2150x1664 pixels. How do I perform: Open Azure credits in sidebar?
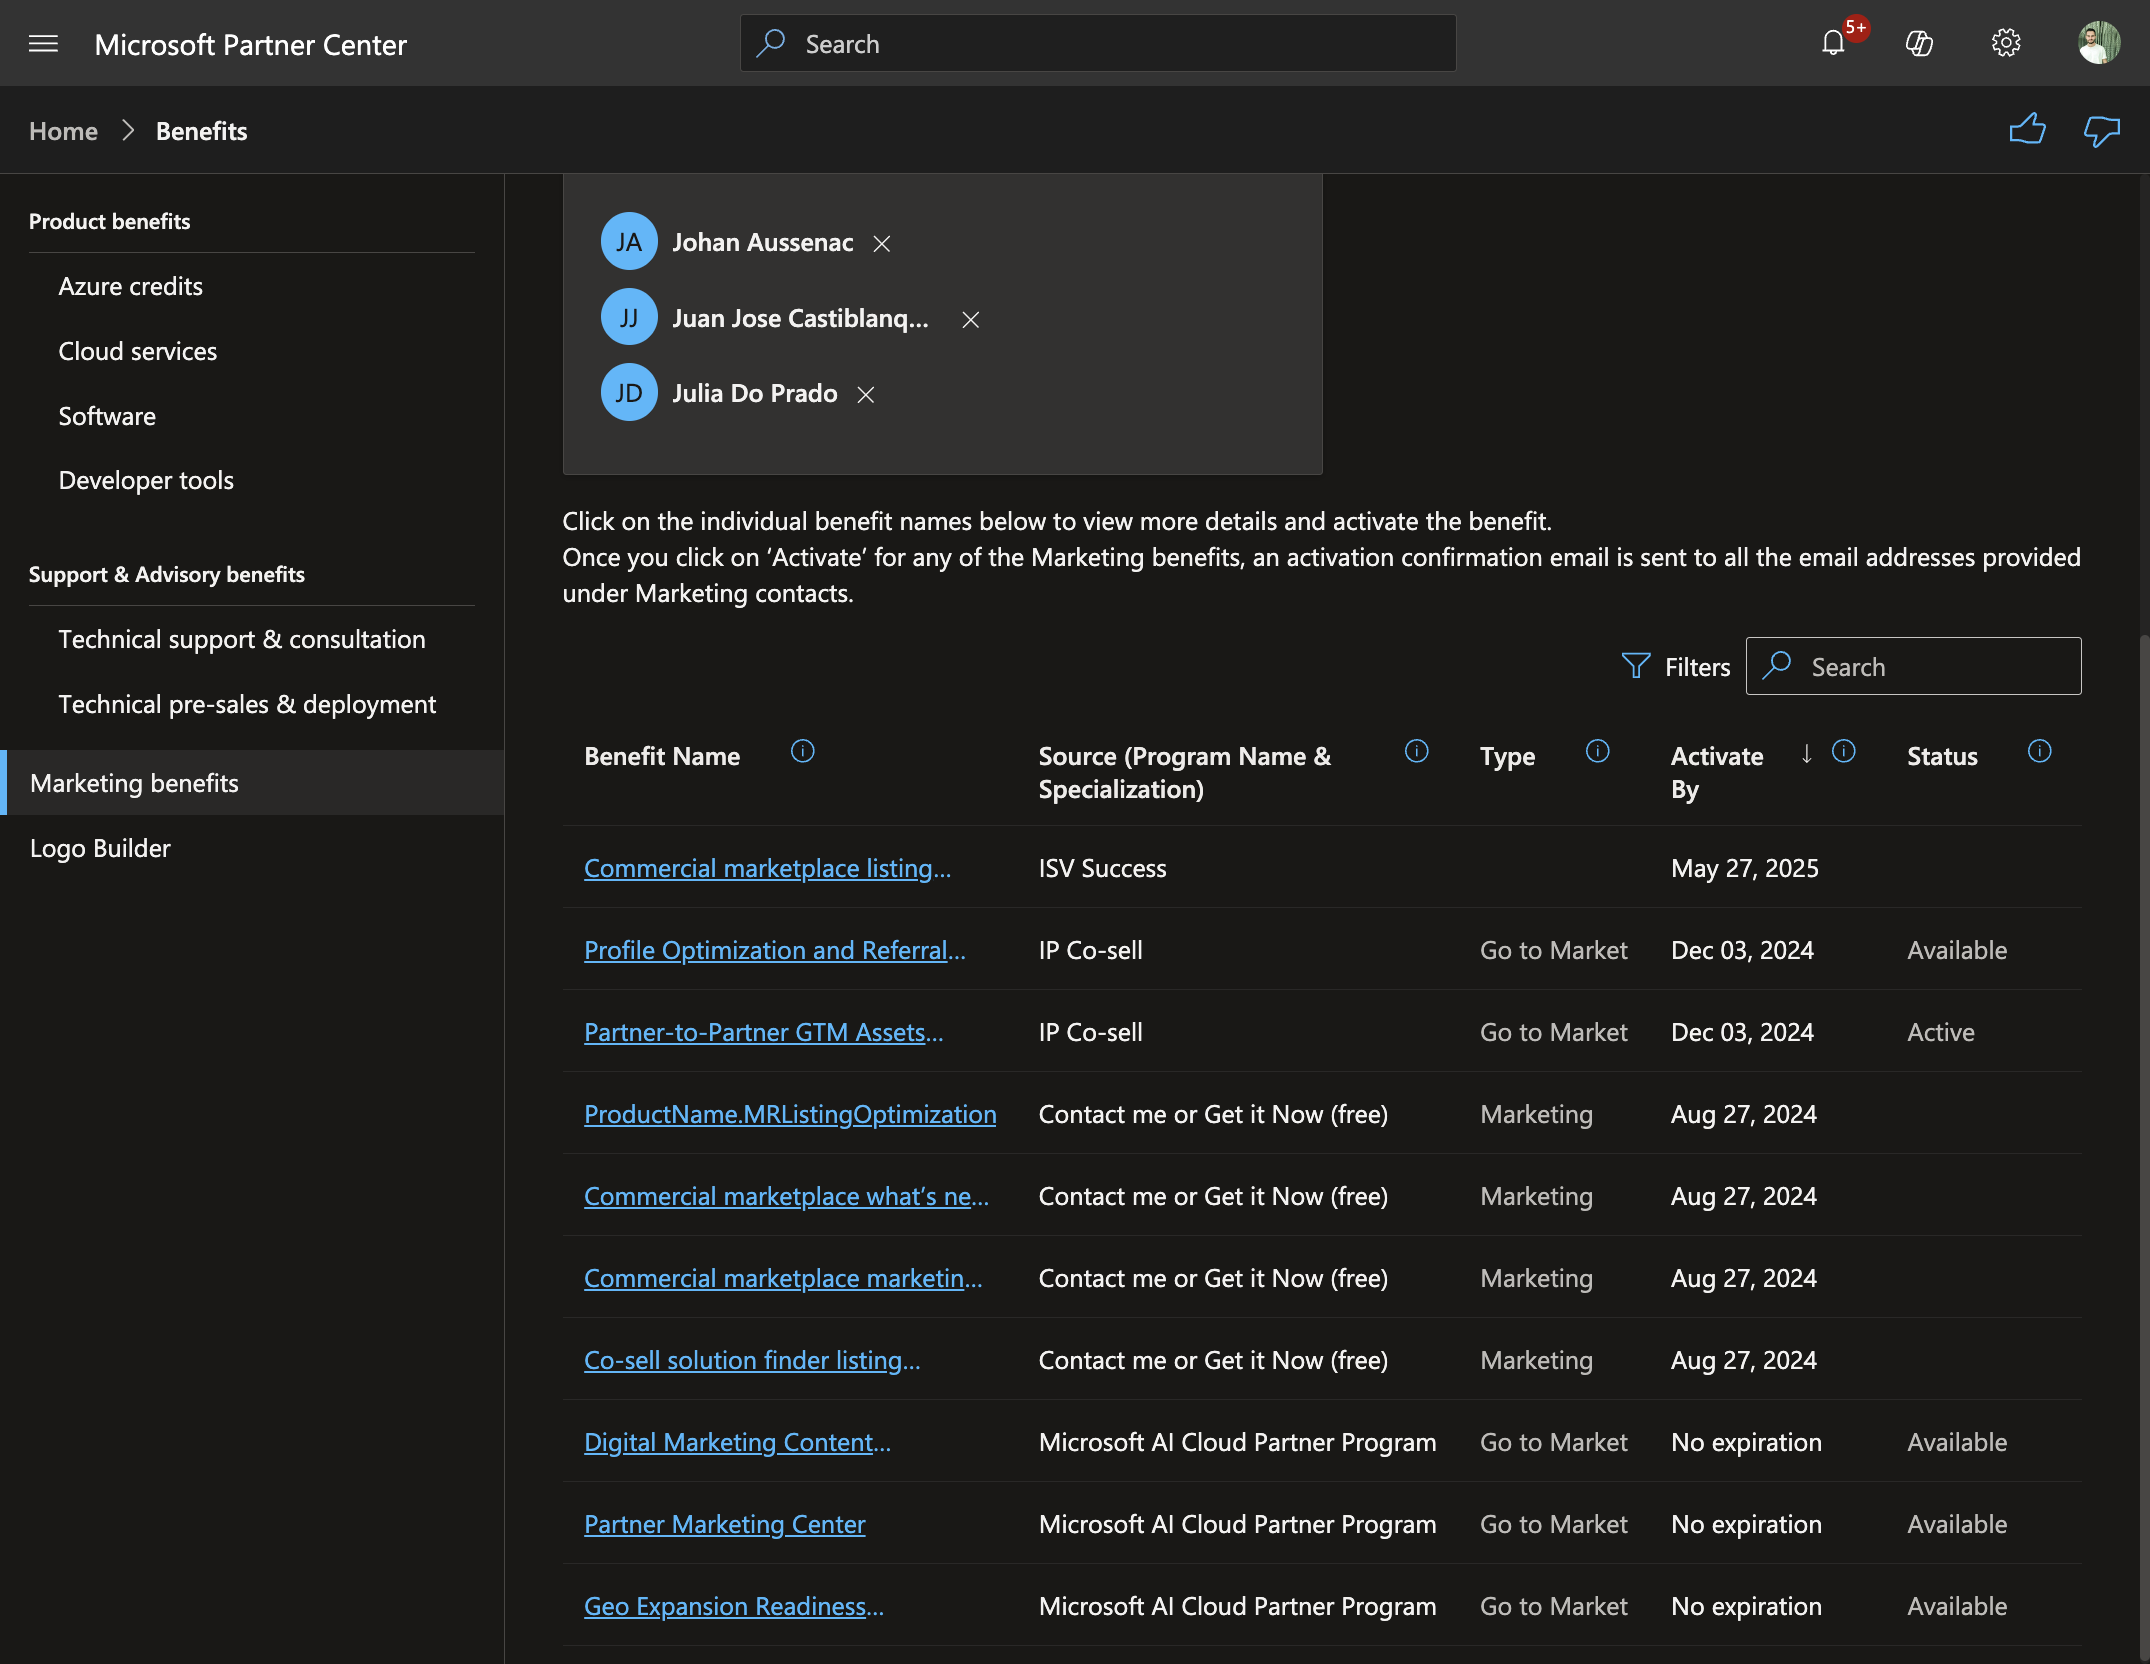click(130, 286)
